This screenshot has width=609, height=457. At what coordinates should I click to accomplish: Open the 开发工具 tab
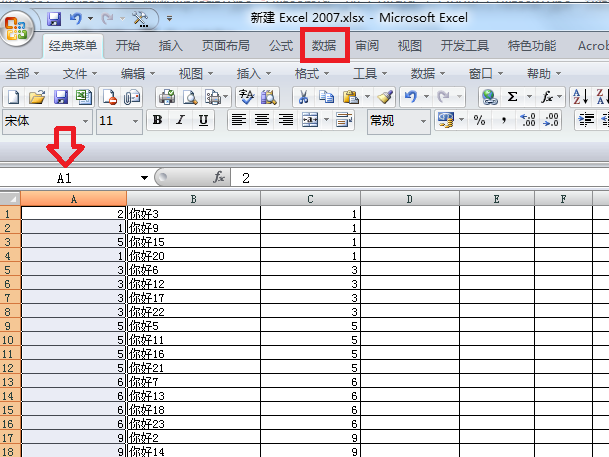pyautogui.click(x=465, y=45)
